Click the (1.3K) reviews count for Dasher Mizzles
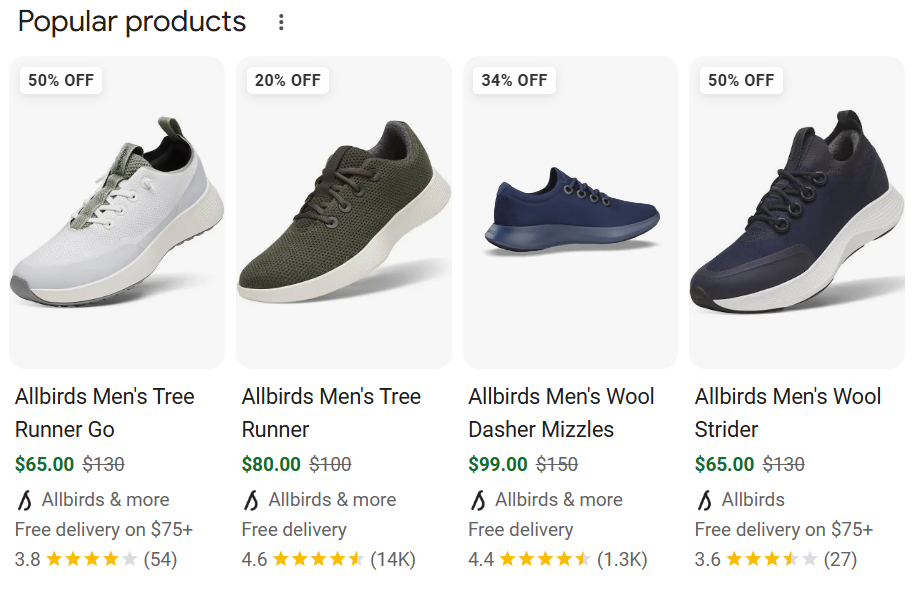The height and width of the screenshot is (591, 915). coord(622,559)
